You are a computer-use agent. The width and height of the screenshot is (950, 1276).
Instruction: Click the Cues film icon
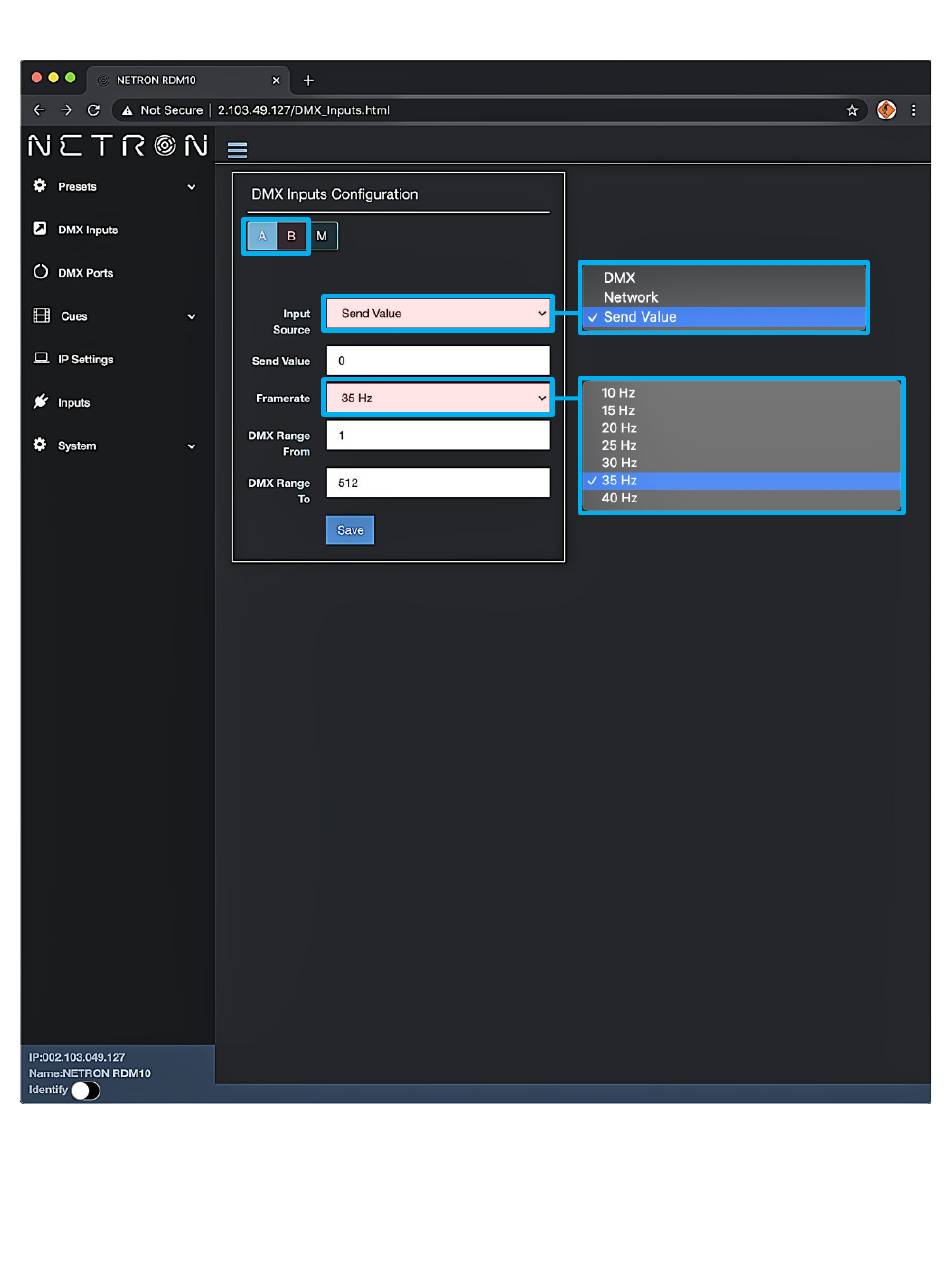tap(41, 316)
